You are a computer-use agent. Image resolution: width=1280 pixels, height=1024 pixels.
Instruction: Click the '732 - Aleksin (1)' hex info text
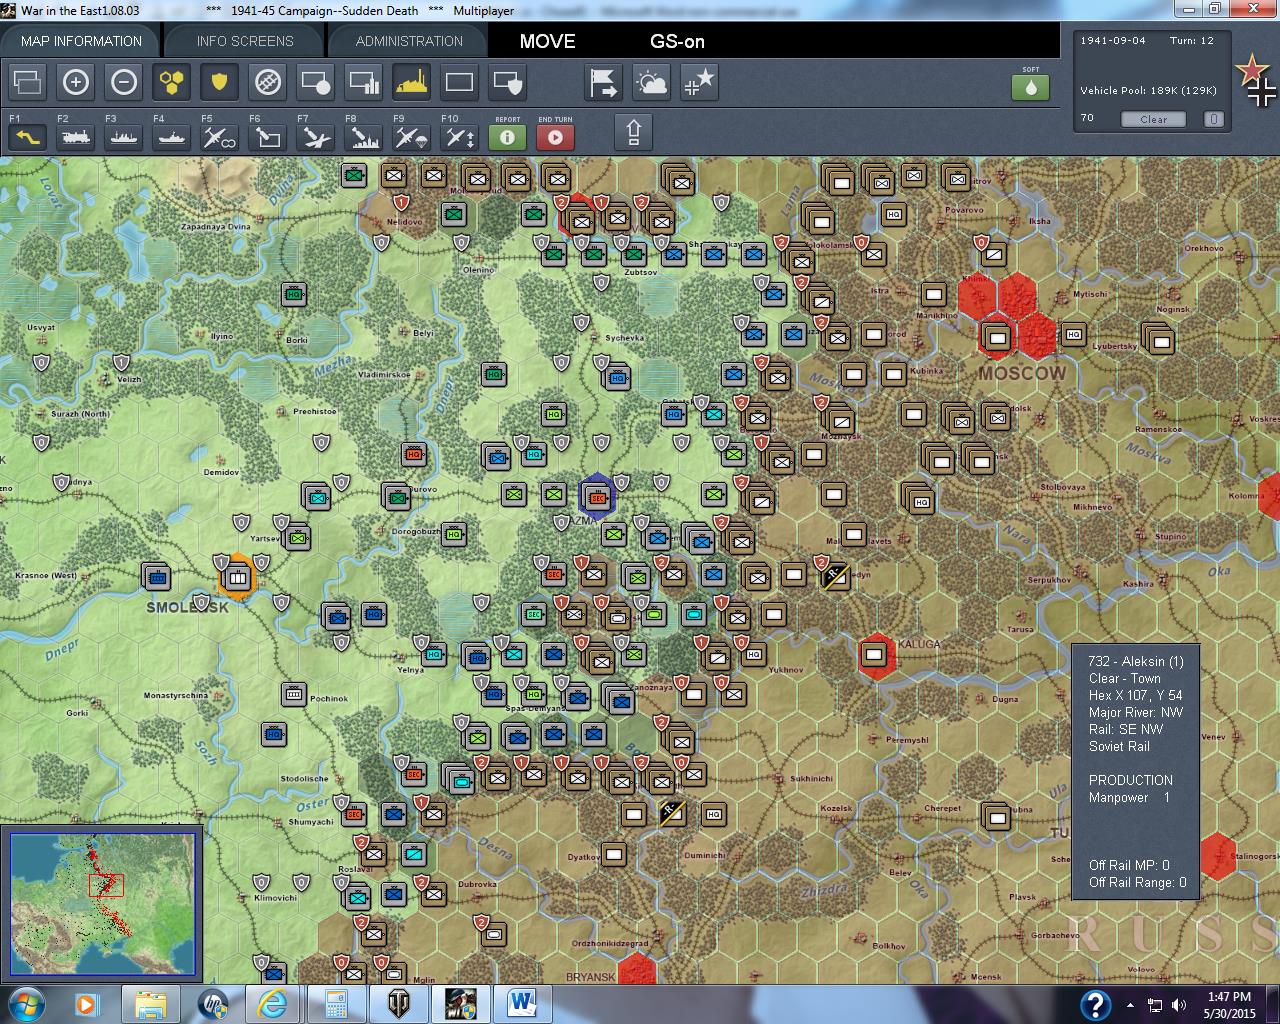coord(1136,661)
